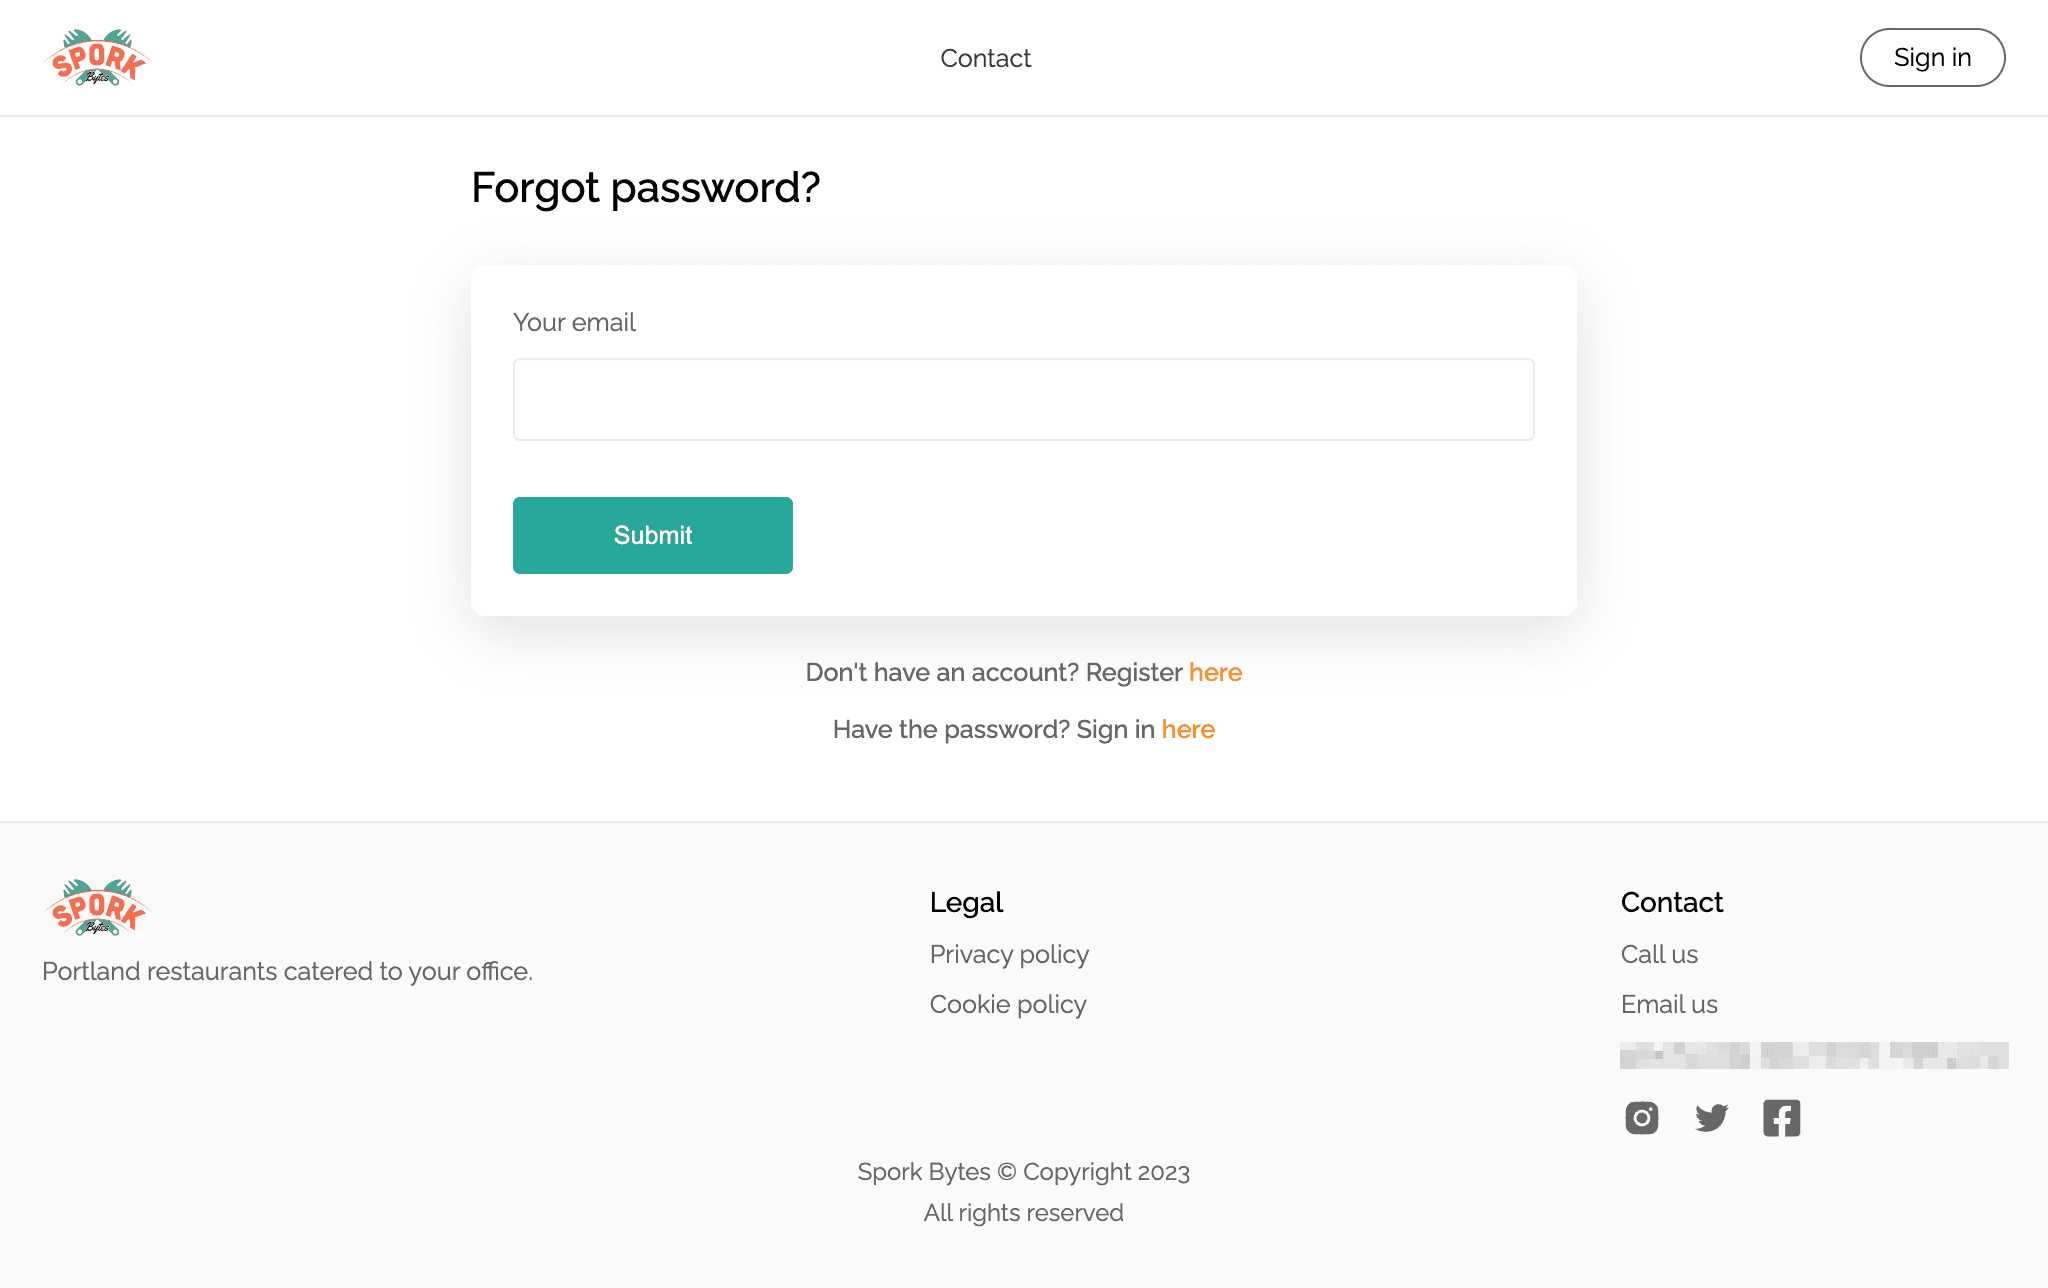Screen dimensions: 2048x1288
Task: Open Instagram via the footer social icon
Action: point(1641,1118)
